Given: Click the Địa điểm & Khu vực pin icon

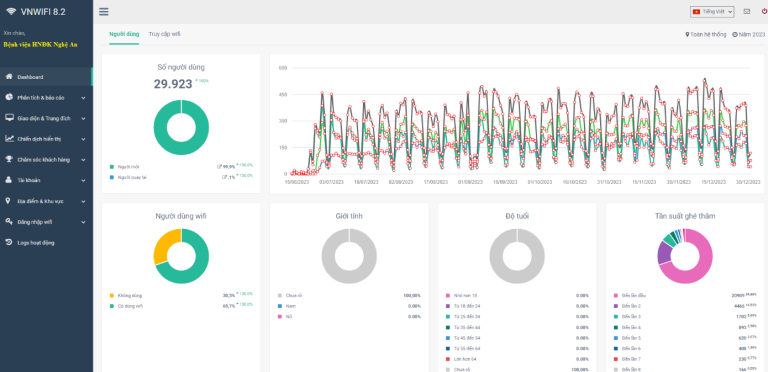Looking at the screenshot, I should pyautogui.click(x=8, y=201).
